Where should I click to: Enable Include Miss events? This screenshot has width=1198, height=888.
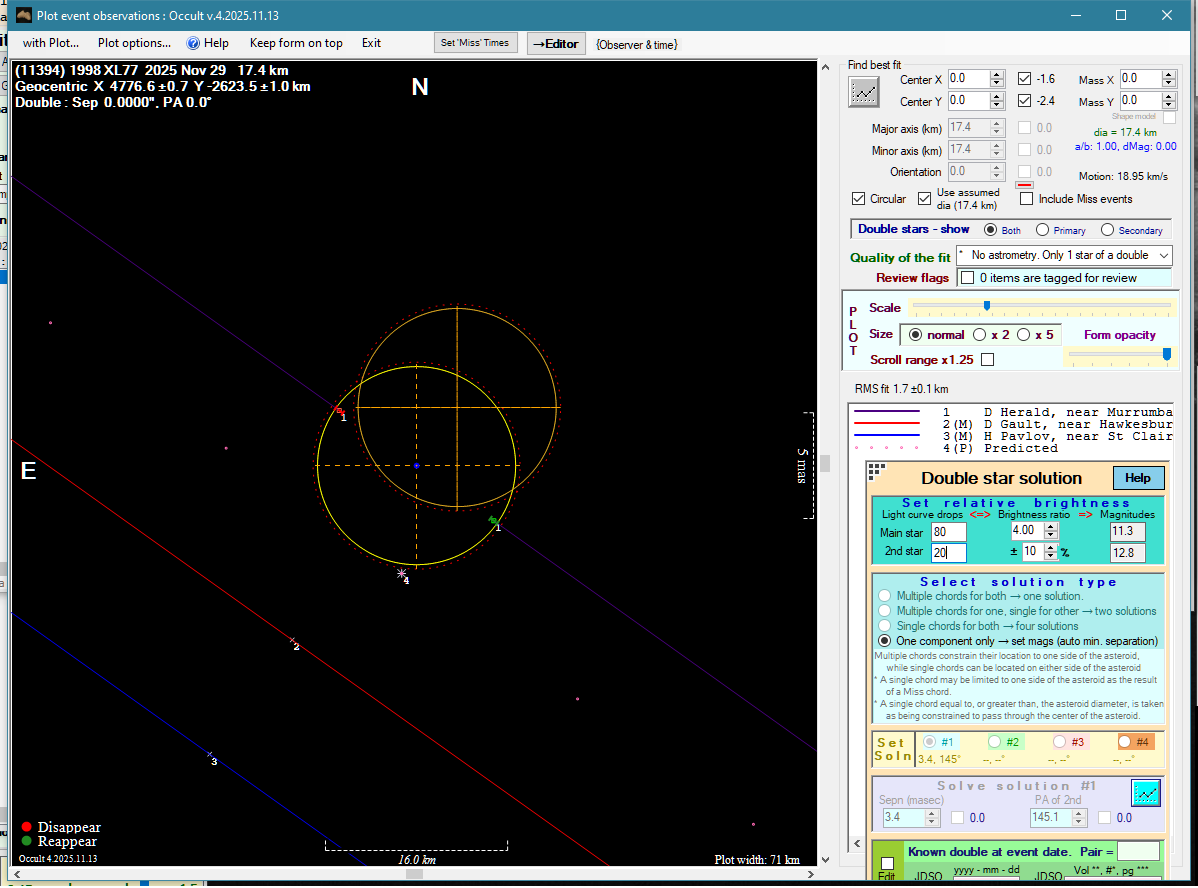(1026, 199)
